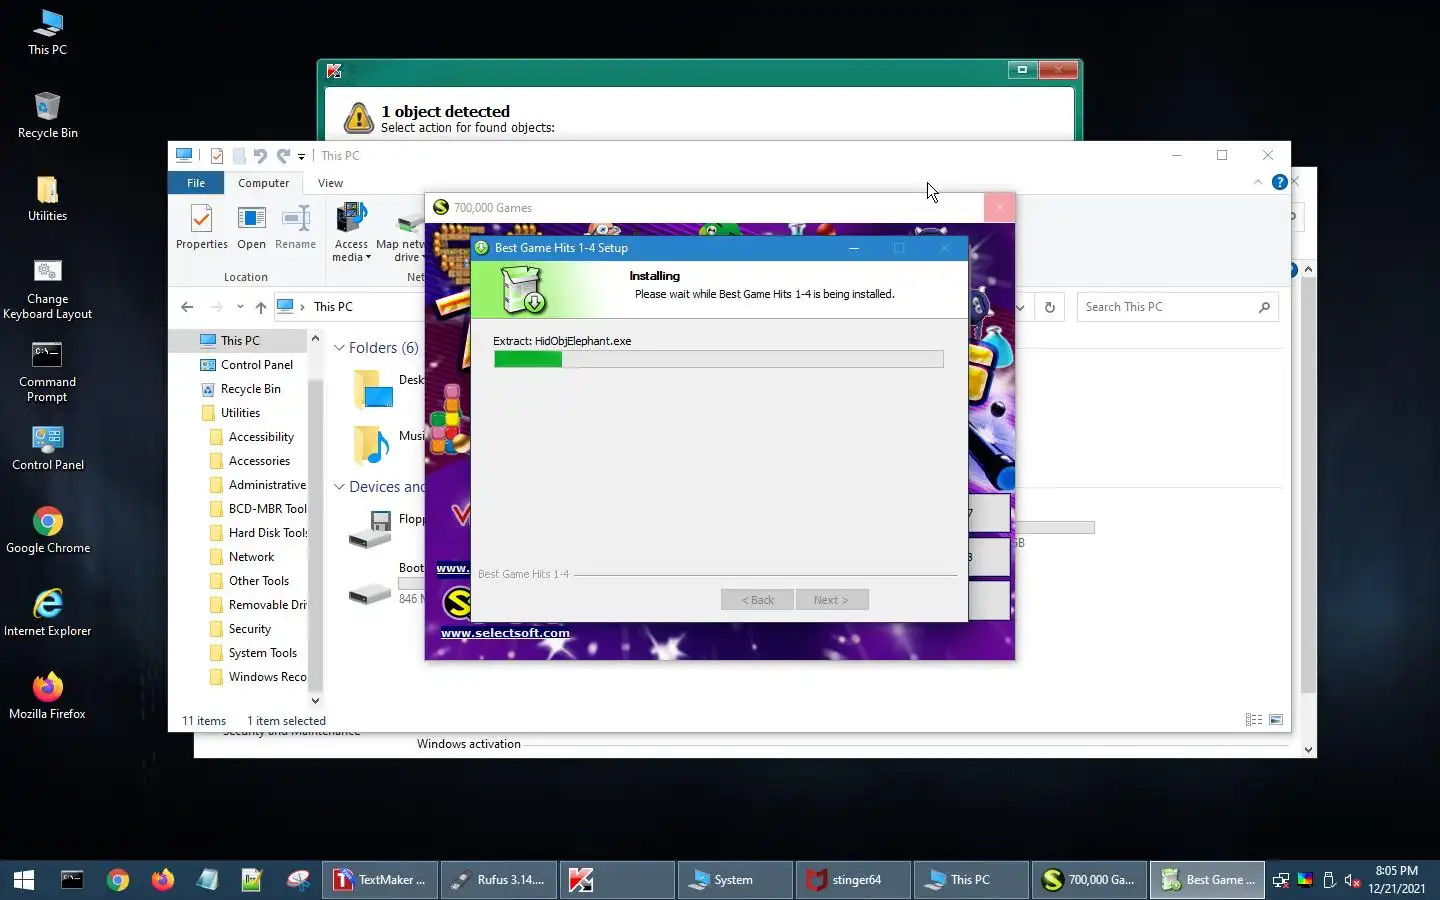Click Properties icon in Explorer ribbon
Image resolution: width=1440 pixels, height=900 pixels.
coord(202,227)
